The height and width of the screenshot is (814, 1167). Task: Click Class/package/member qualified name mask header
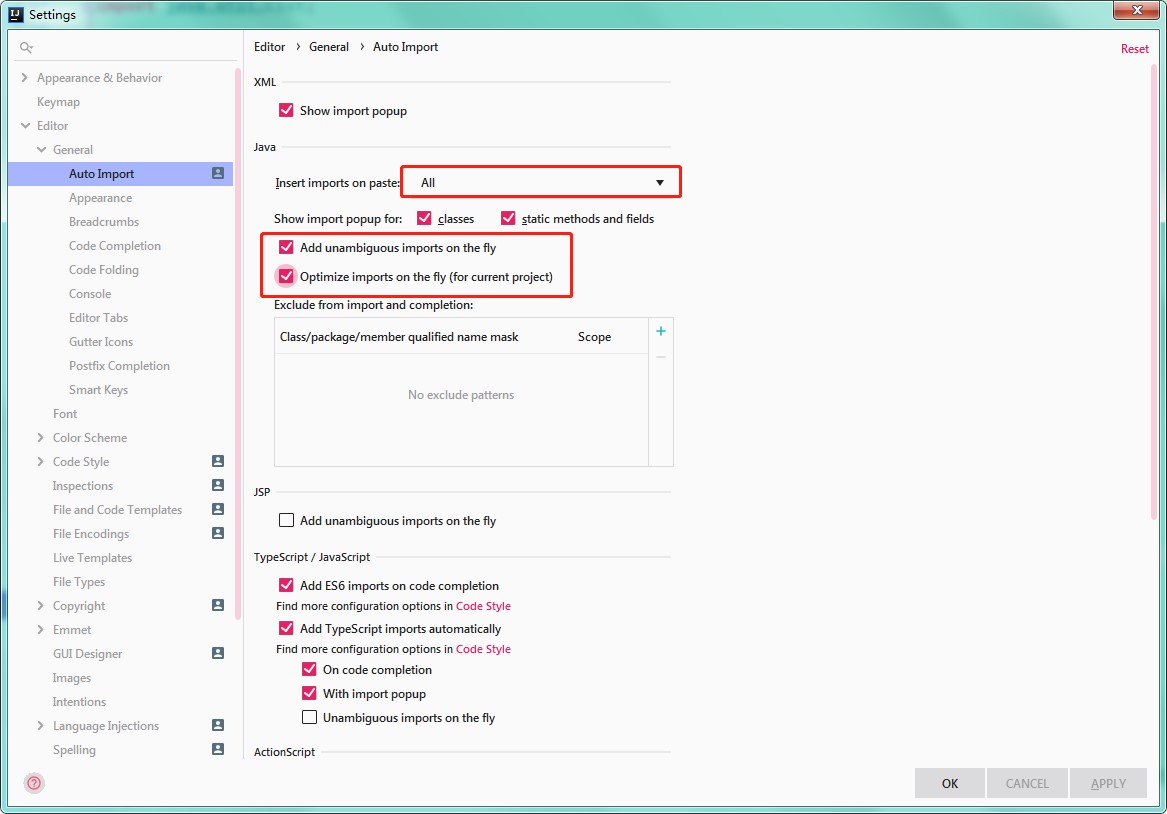click(399, 336)
